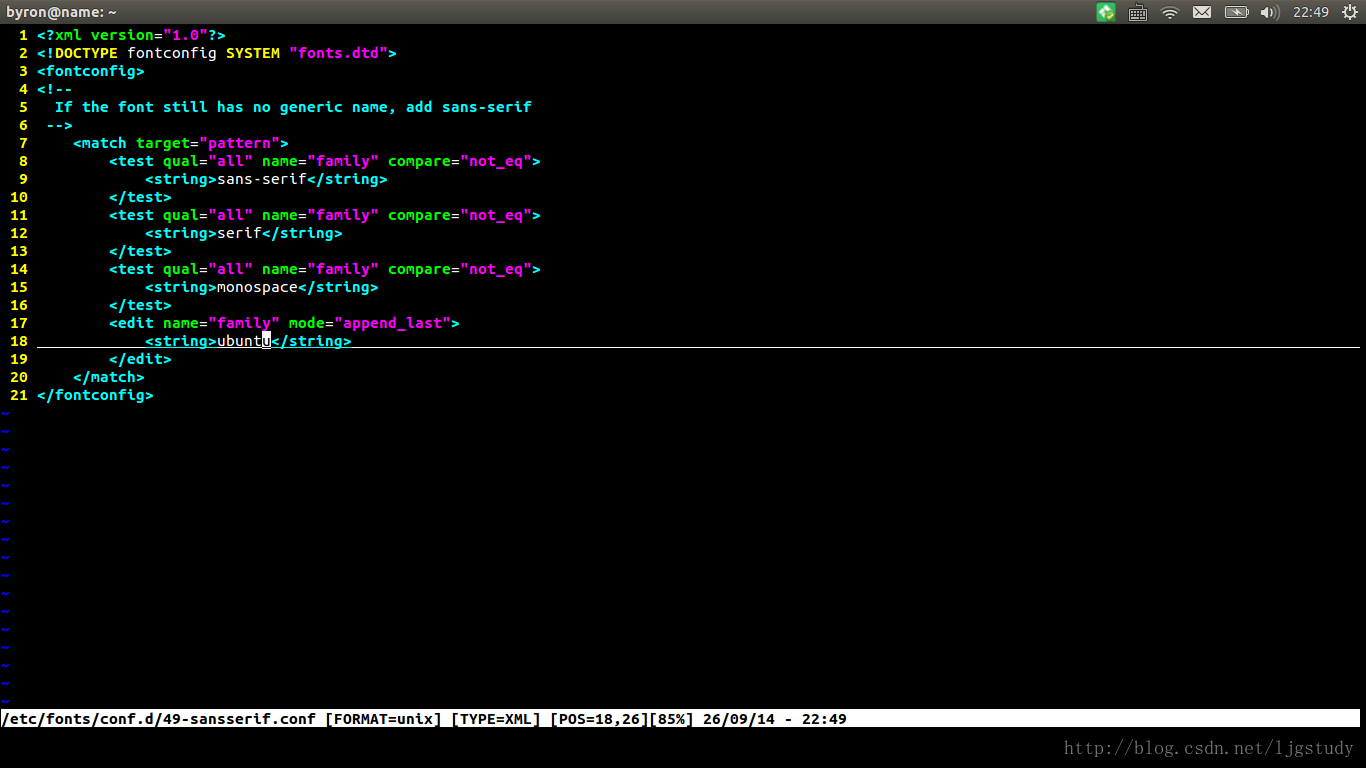This screenshot has width=1366, height=768.
Task: Open the mail messaging indicator
Action: 1201,12
